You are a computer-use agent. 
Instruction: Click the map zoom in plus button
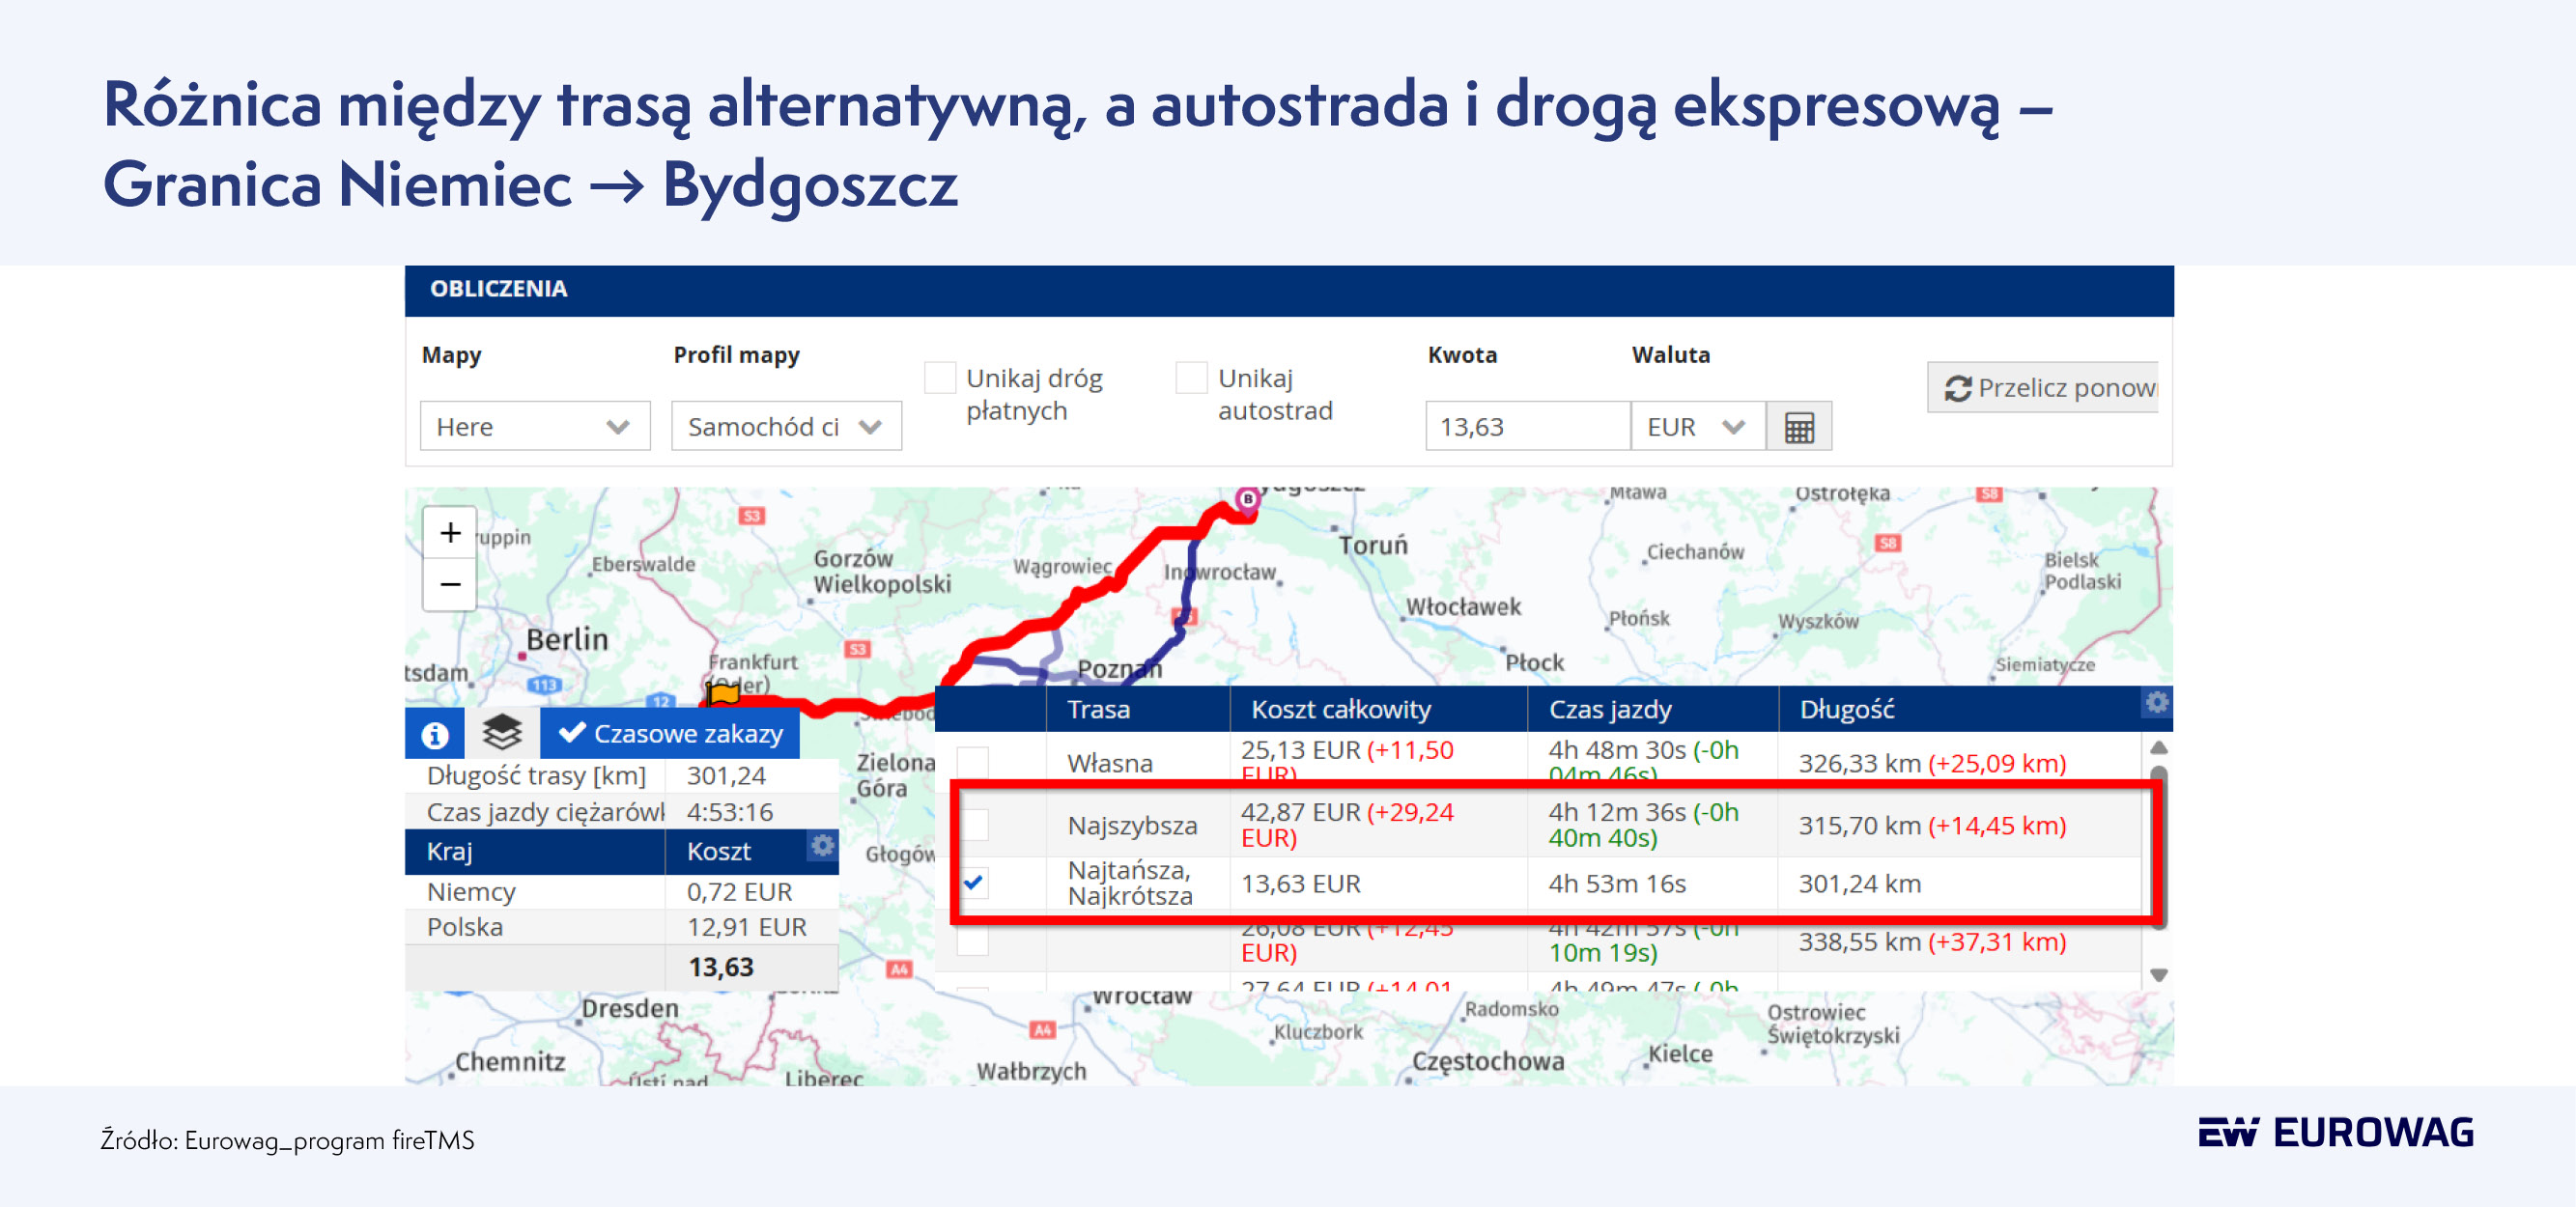[x=450, y=532]
